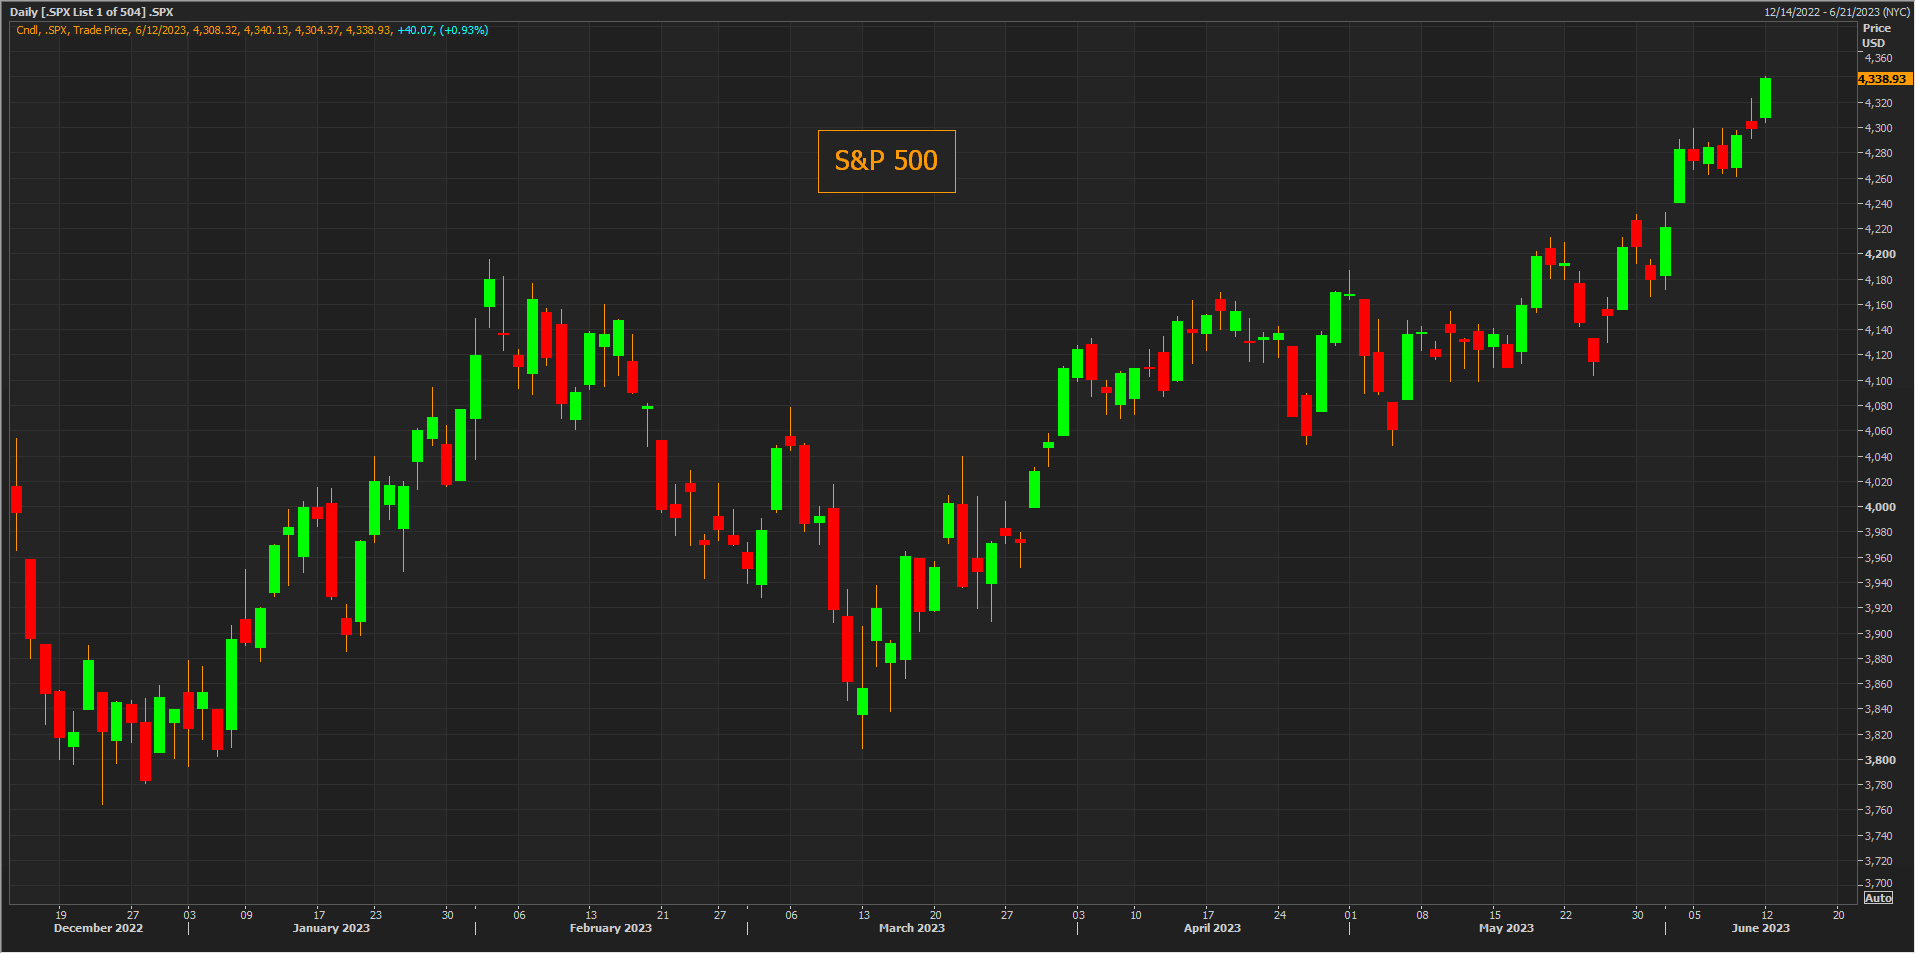
Task: Select the S&P 500 annotation box
Action: (886, 161)
